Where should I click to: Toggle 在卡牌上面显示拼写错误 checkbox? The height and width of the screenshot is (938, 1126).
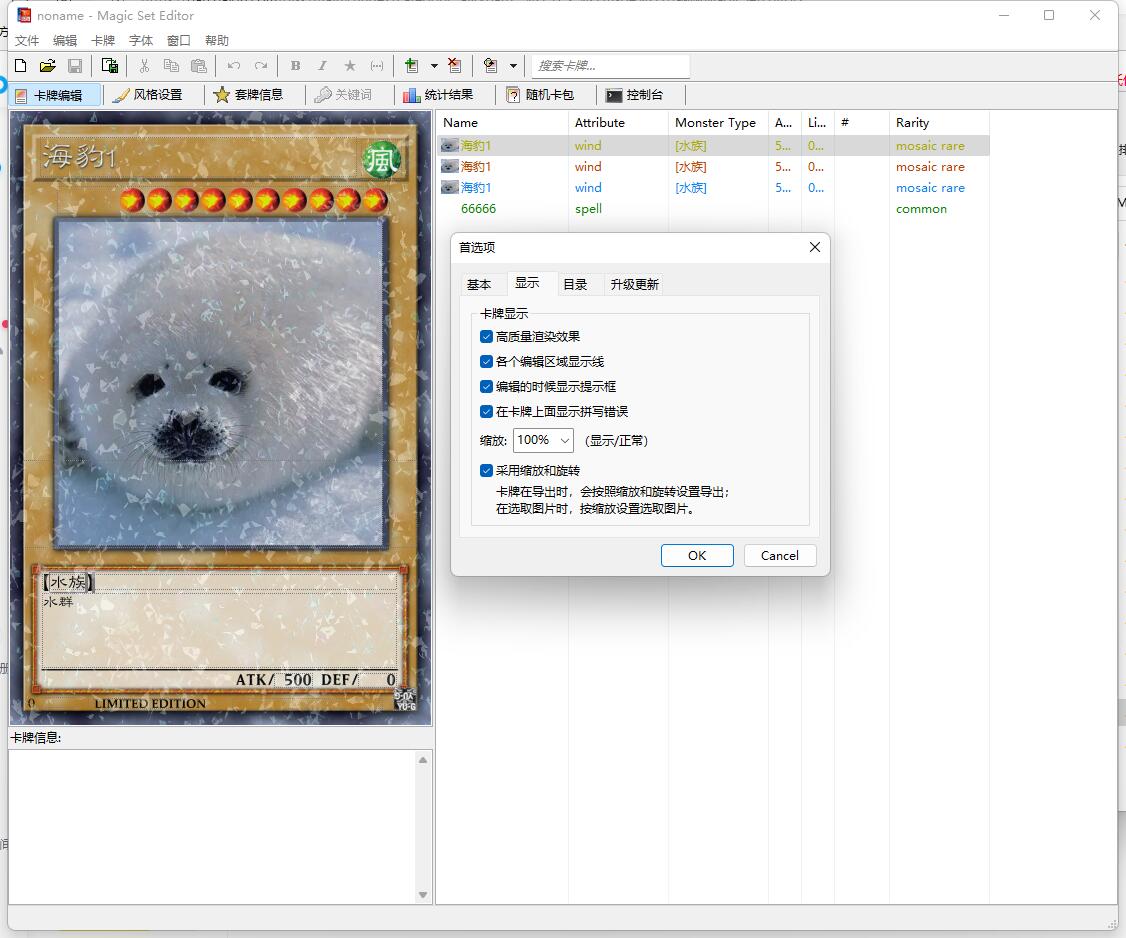(x=486, y=412)
